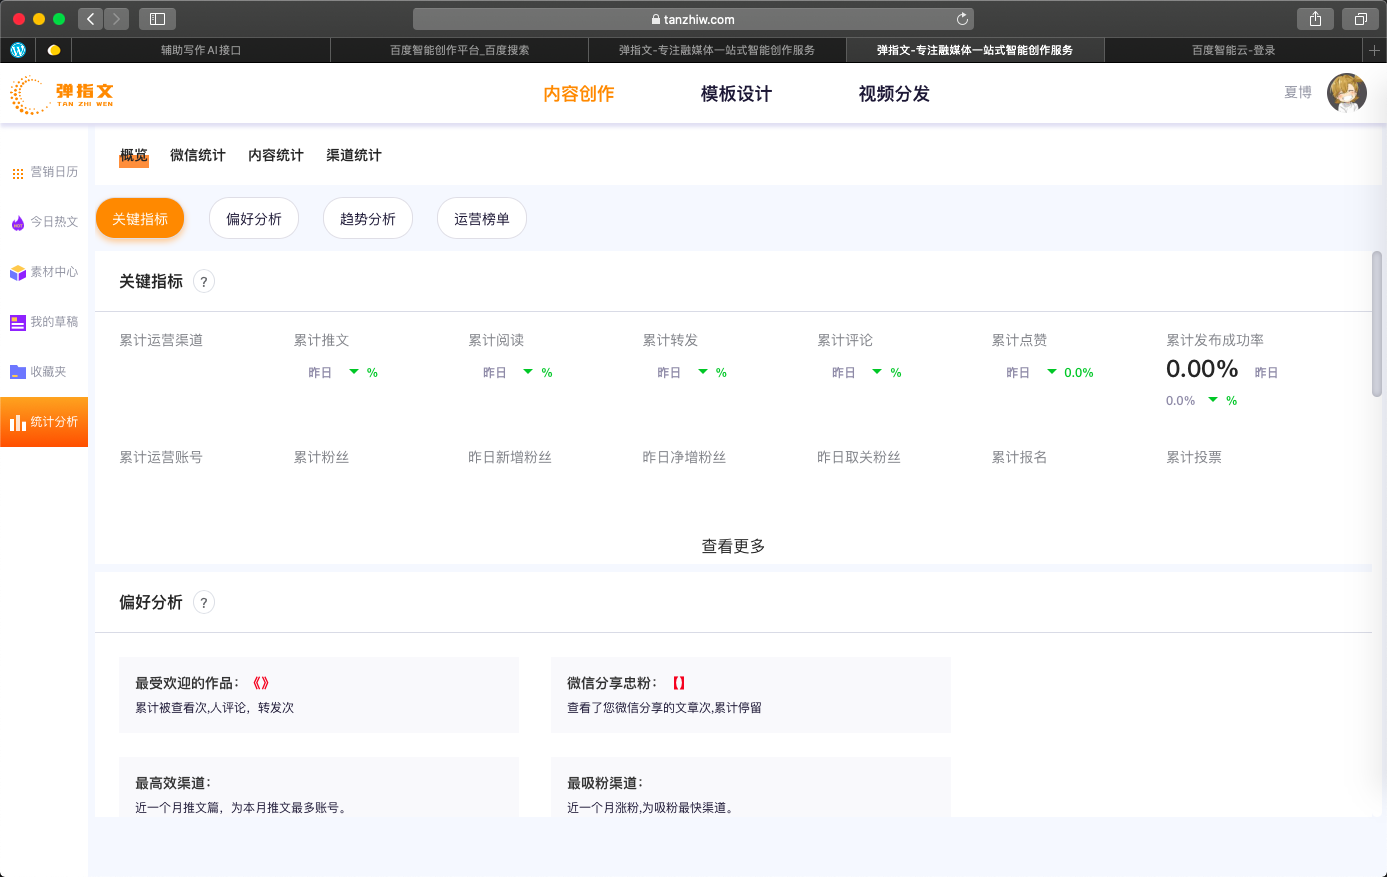Click the page vertical scrollbar
The width and height of the screenshot is (1387, 877).
coord(1377,324)
